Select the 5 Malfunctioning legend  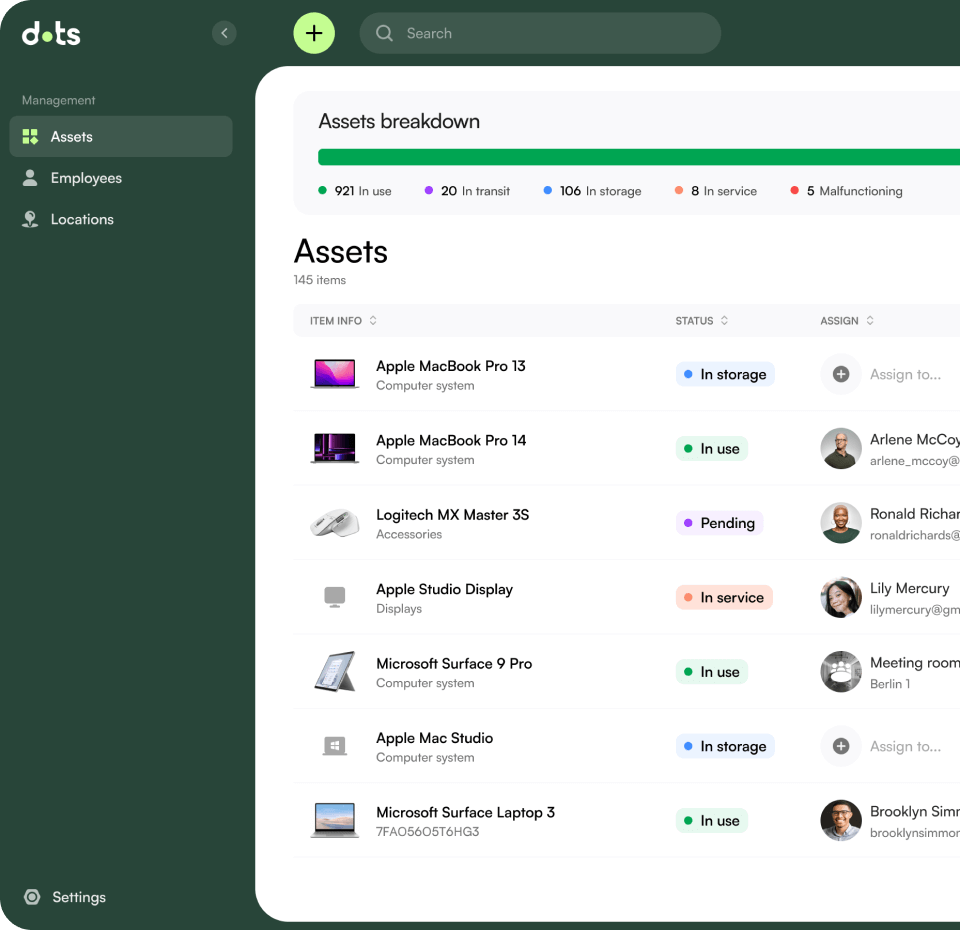[846, 191]
